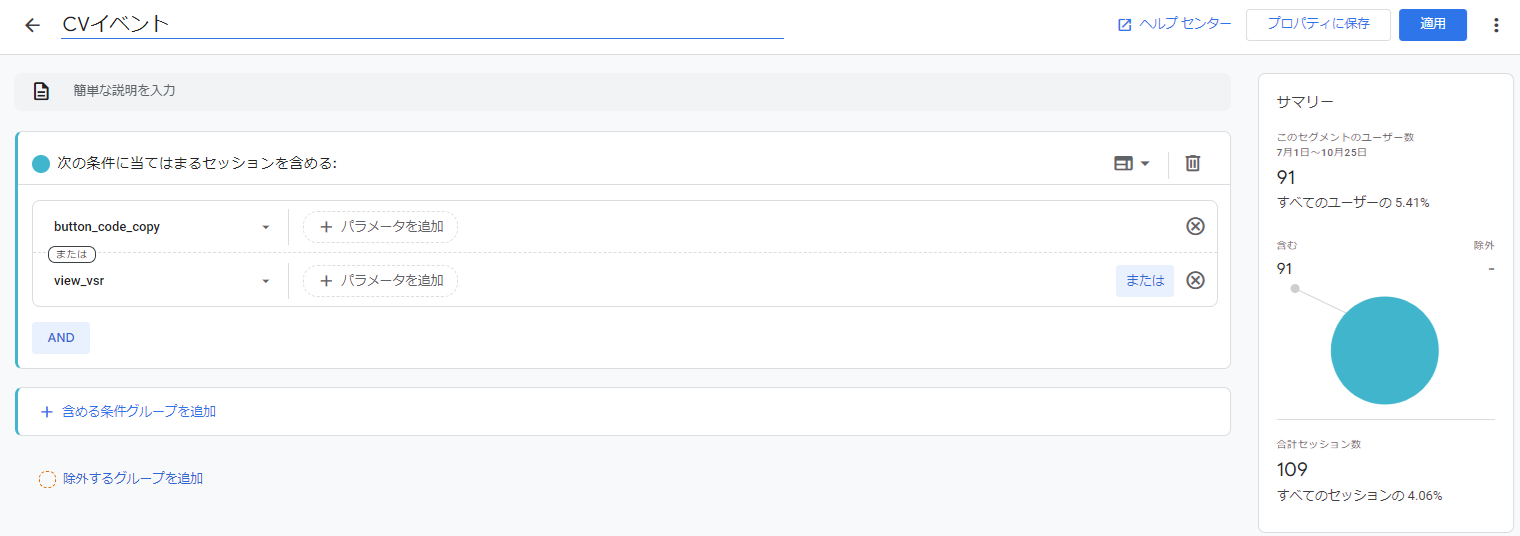1520x536 pixels.
Task: Delete the condition group with trash icon
Action: click(x=1192, y=163)
